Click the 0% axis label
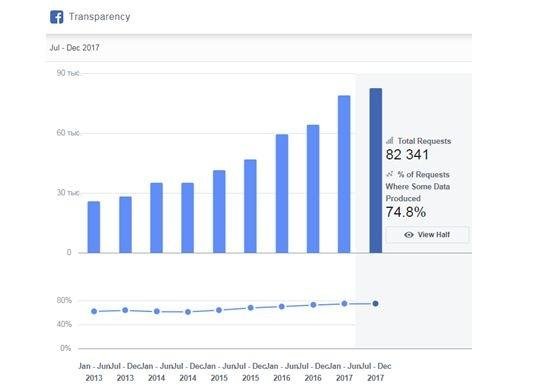The width and height of the screenshot is (545, 385). pos(66,348)
